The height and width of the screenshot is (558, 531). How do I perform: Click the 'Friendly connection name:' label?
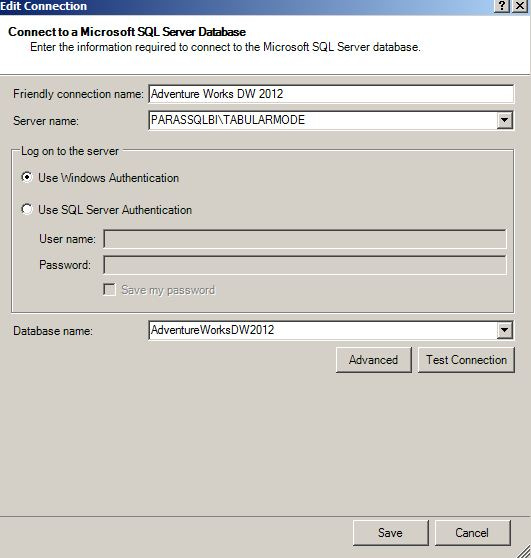click(78, 94)
